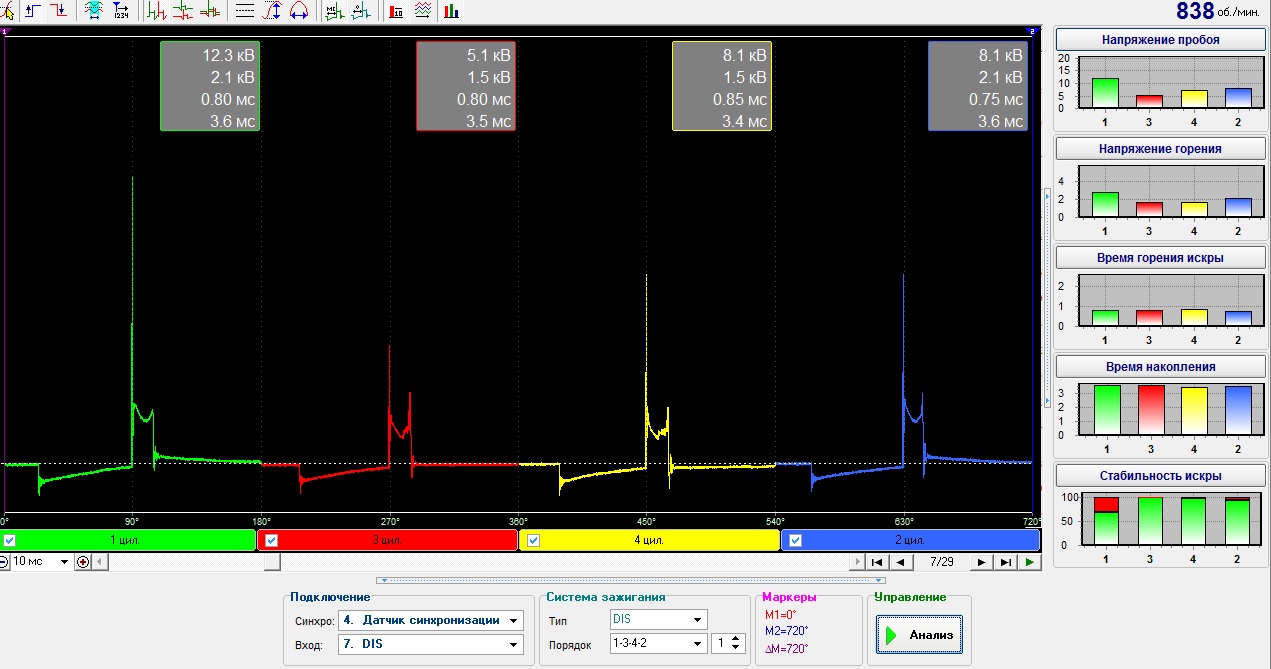Image resolution: width=1271 pixels, height=669 pixels.
Task: Jump to the first frame
Action: coord(877,562)
